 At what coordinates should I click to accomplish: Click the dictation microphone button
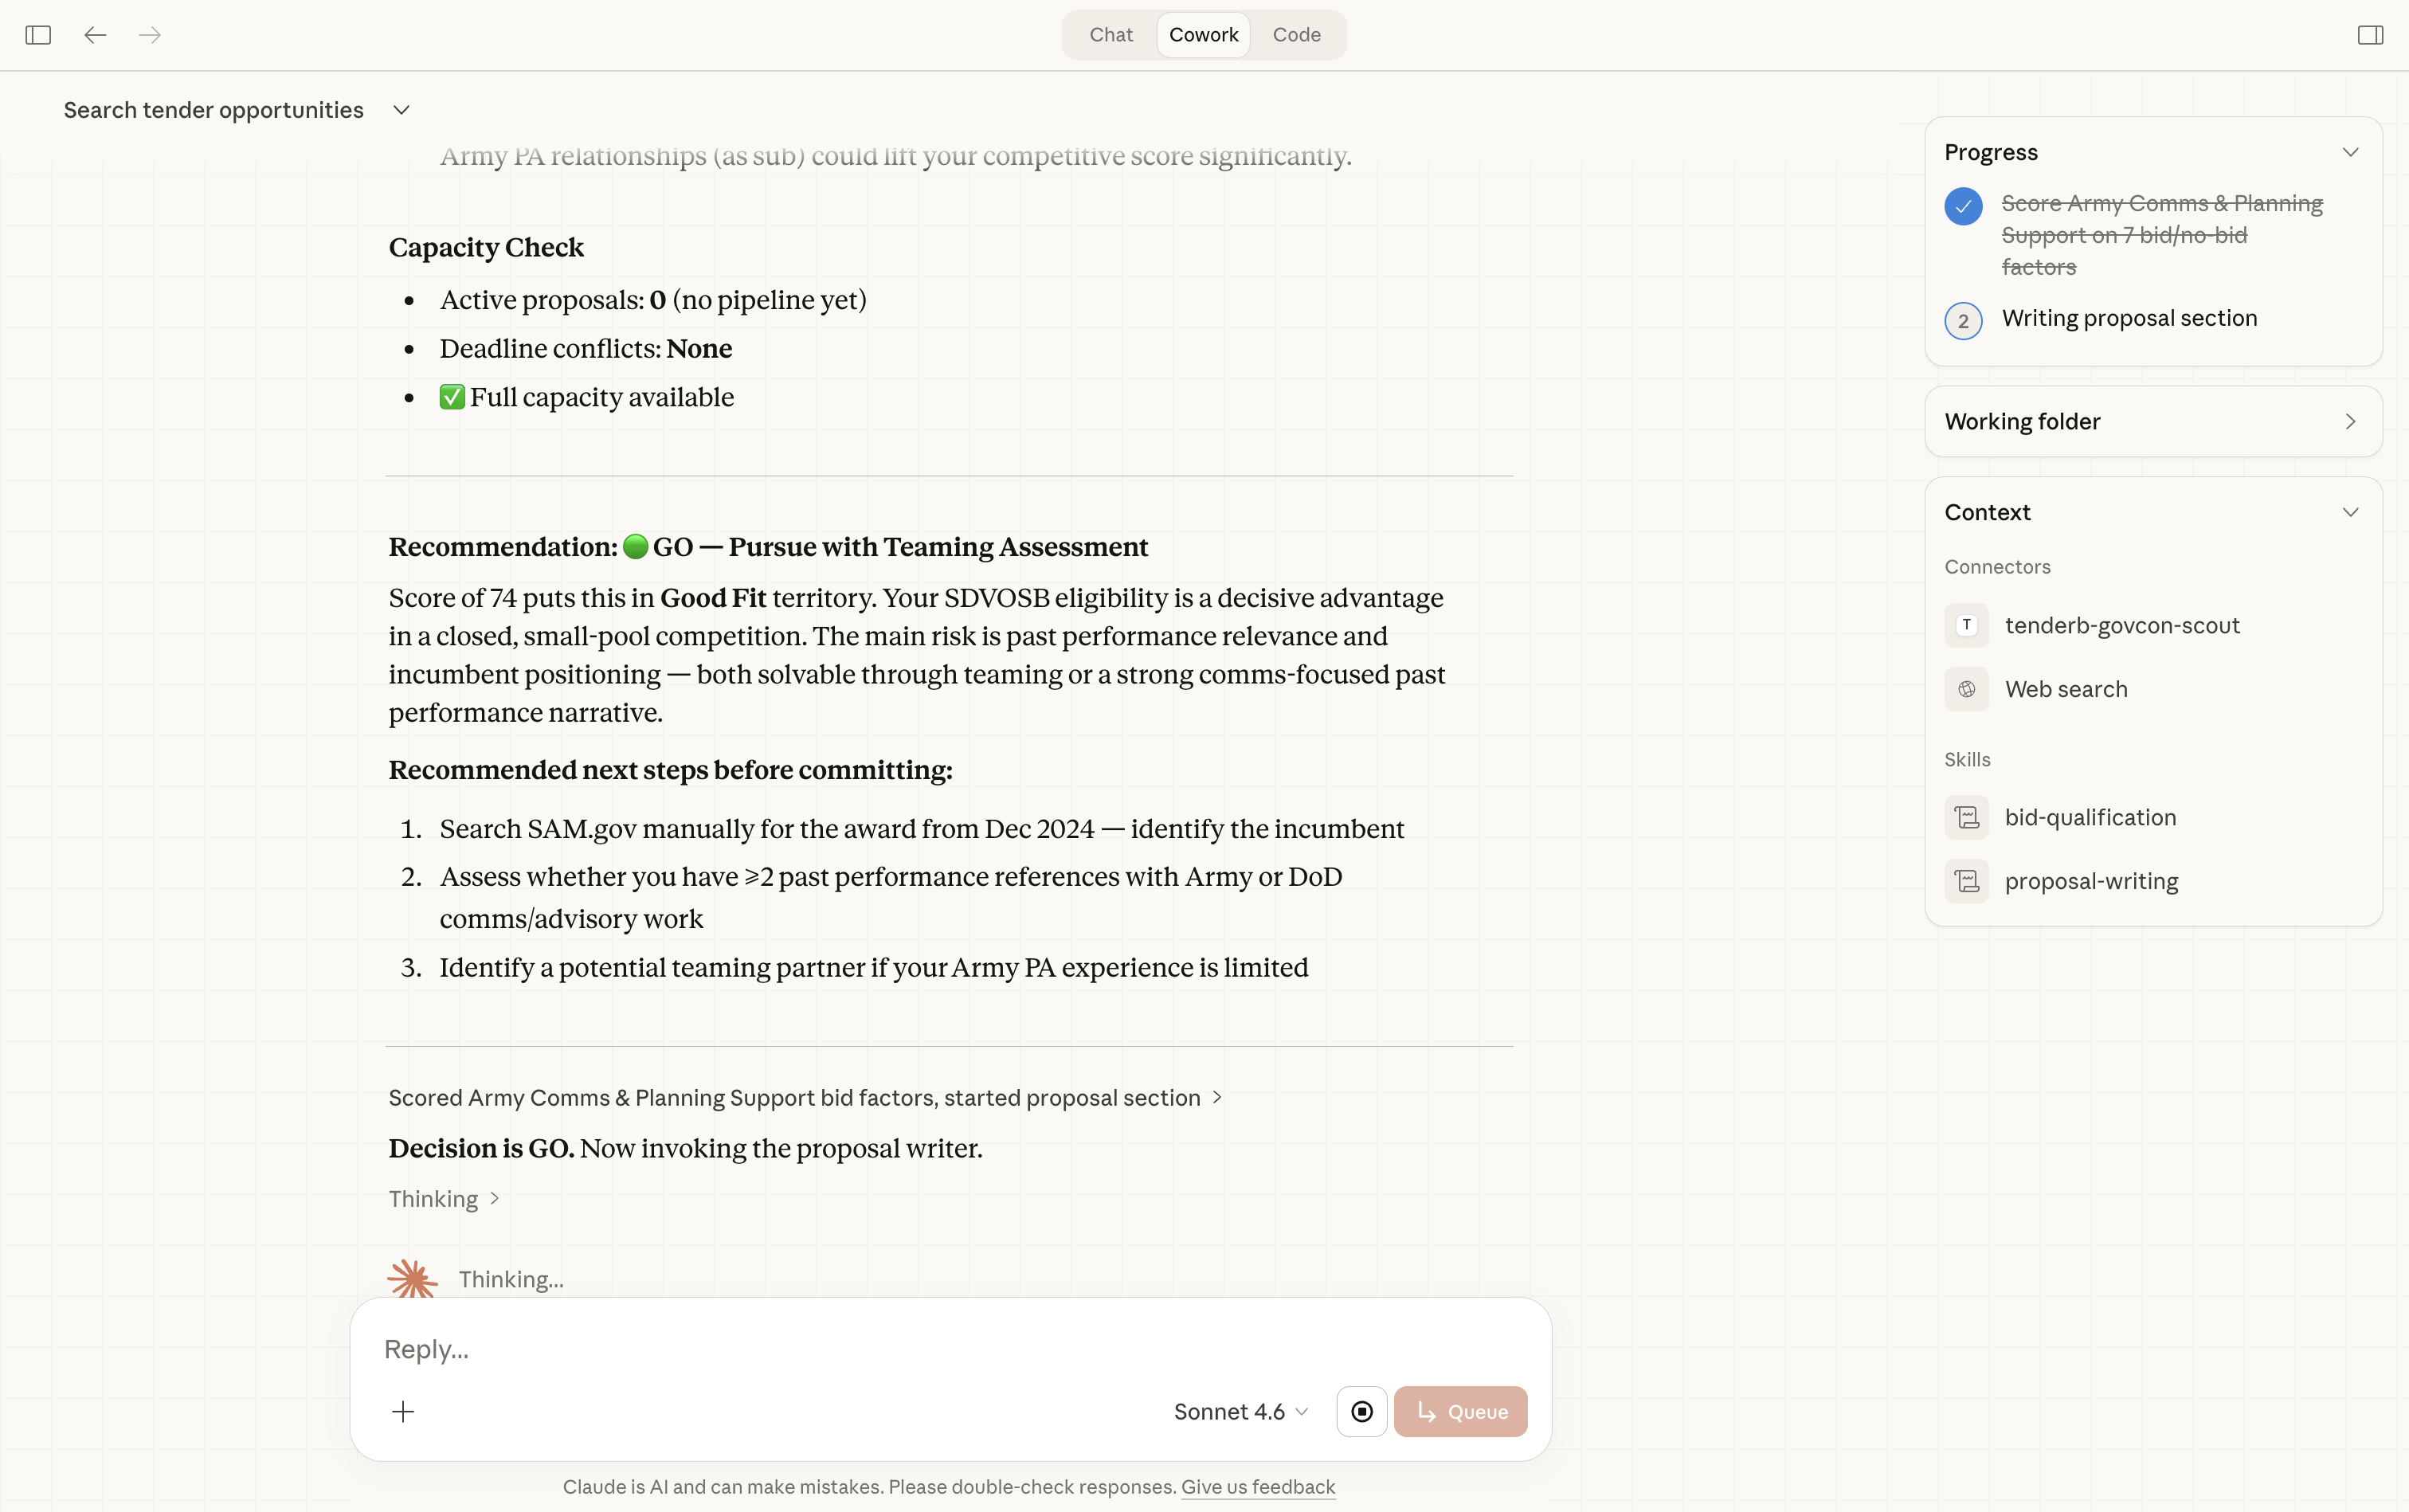coord(1361,1411)
